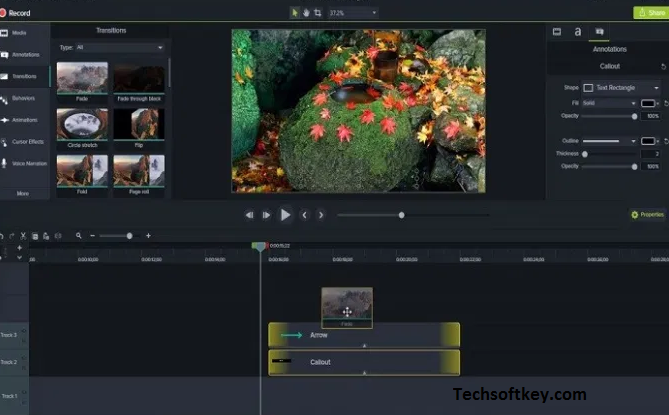Open the transition Type filter dropdown
The width and height of the screenshot is (669, 415).
click(x=120, y=47)
